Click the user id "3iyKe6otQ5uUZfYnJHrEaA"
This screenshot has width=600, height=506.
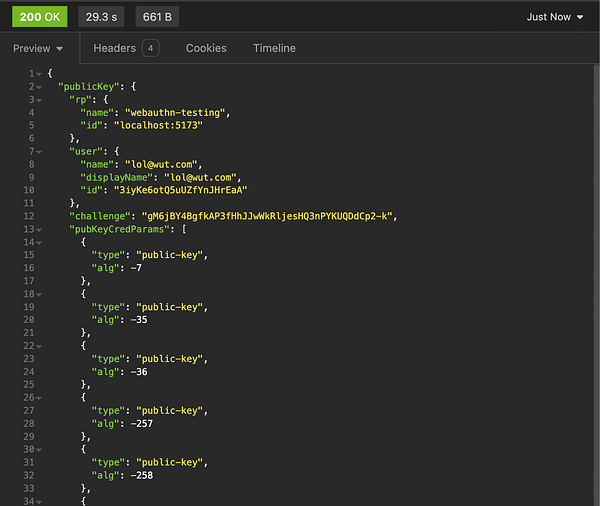click(x=181, y=190)
